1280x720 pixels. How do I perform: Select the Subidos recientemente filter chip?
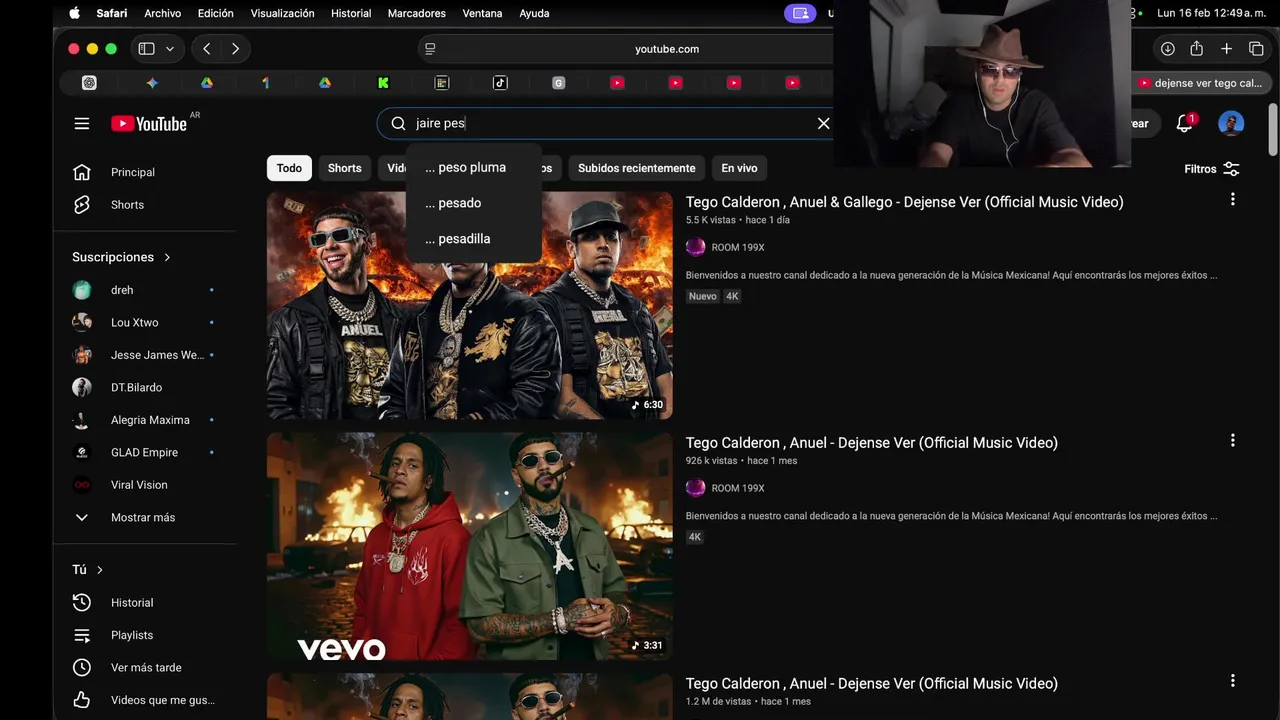point(636,168)
